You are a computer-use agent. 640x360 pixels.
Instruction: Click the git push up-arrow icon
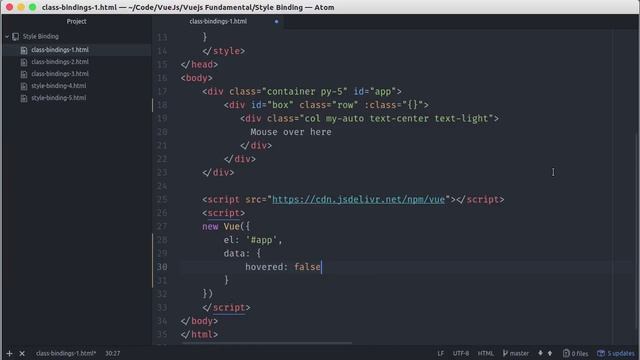(550, 353)
